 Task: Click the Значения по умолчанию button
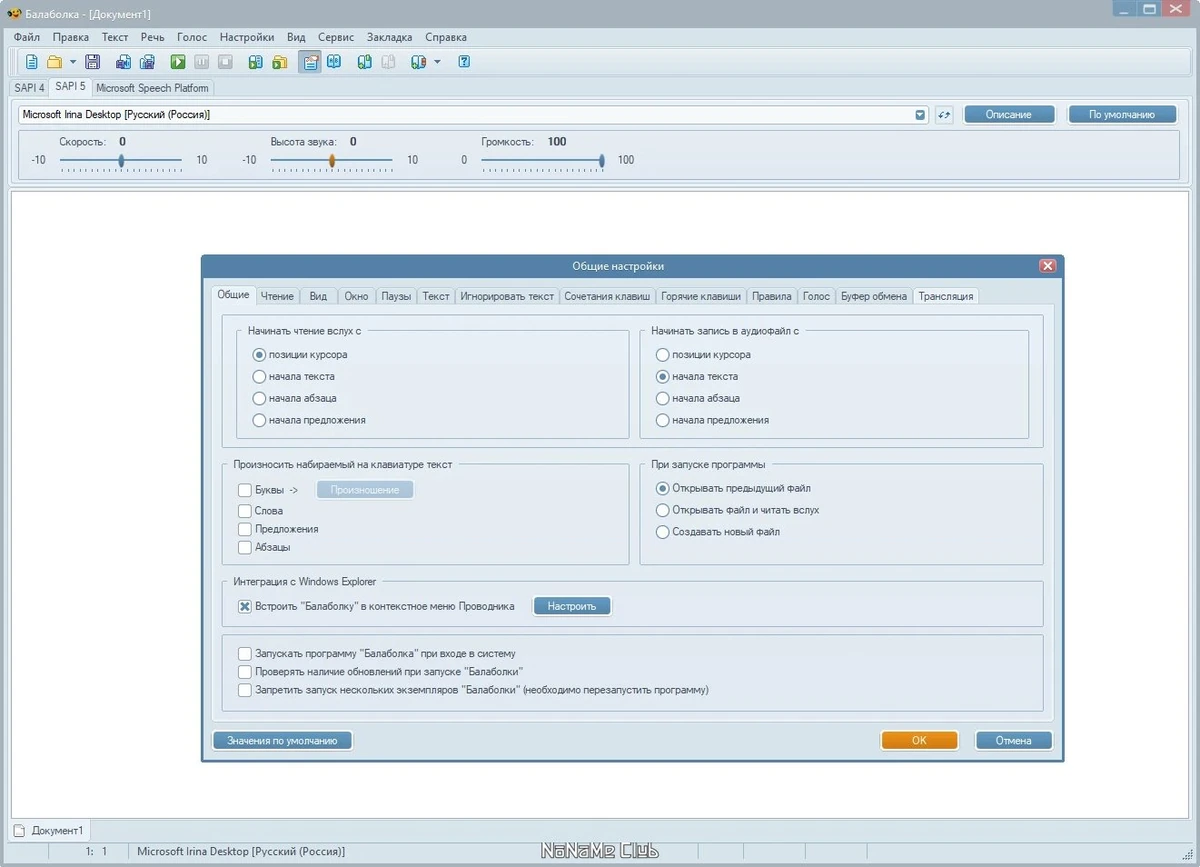coord(283,741)
